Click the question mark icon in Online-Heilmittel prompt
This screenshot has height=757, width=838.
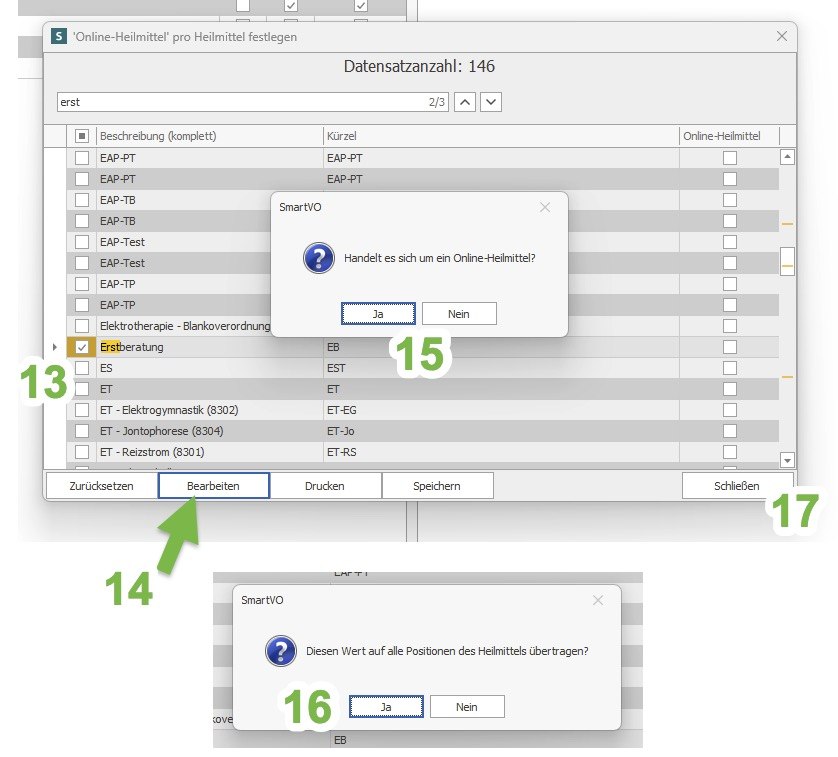(318, 258)
